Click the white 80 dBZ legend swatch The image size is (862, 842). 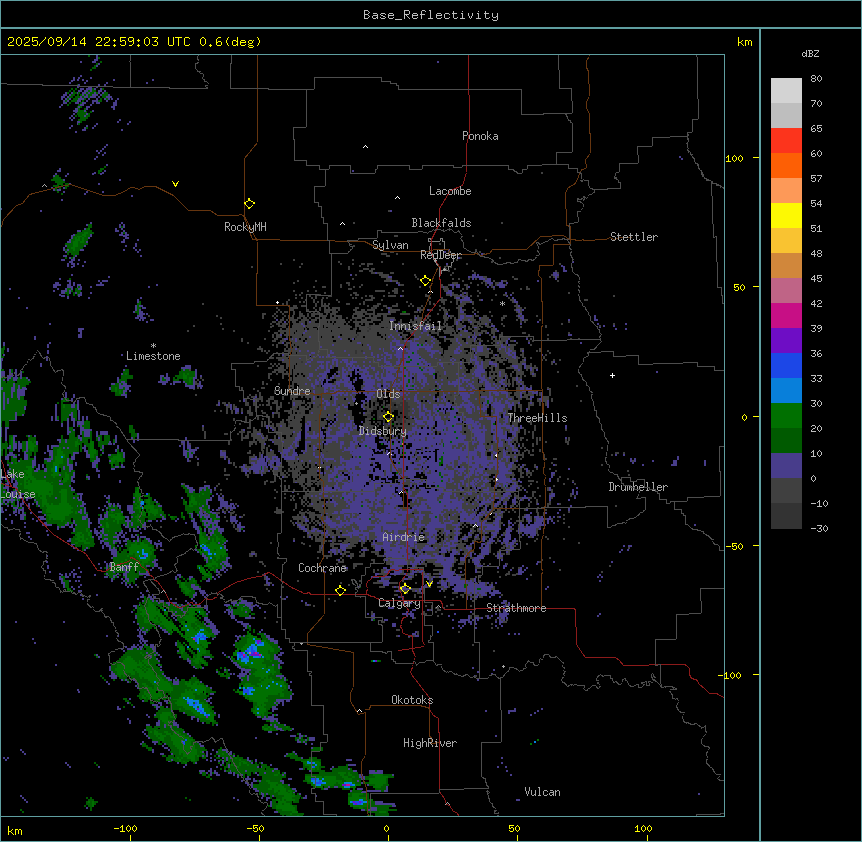coord(786,90)
